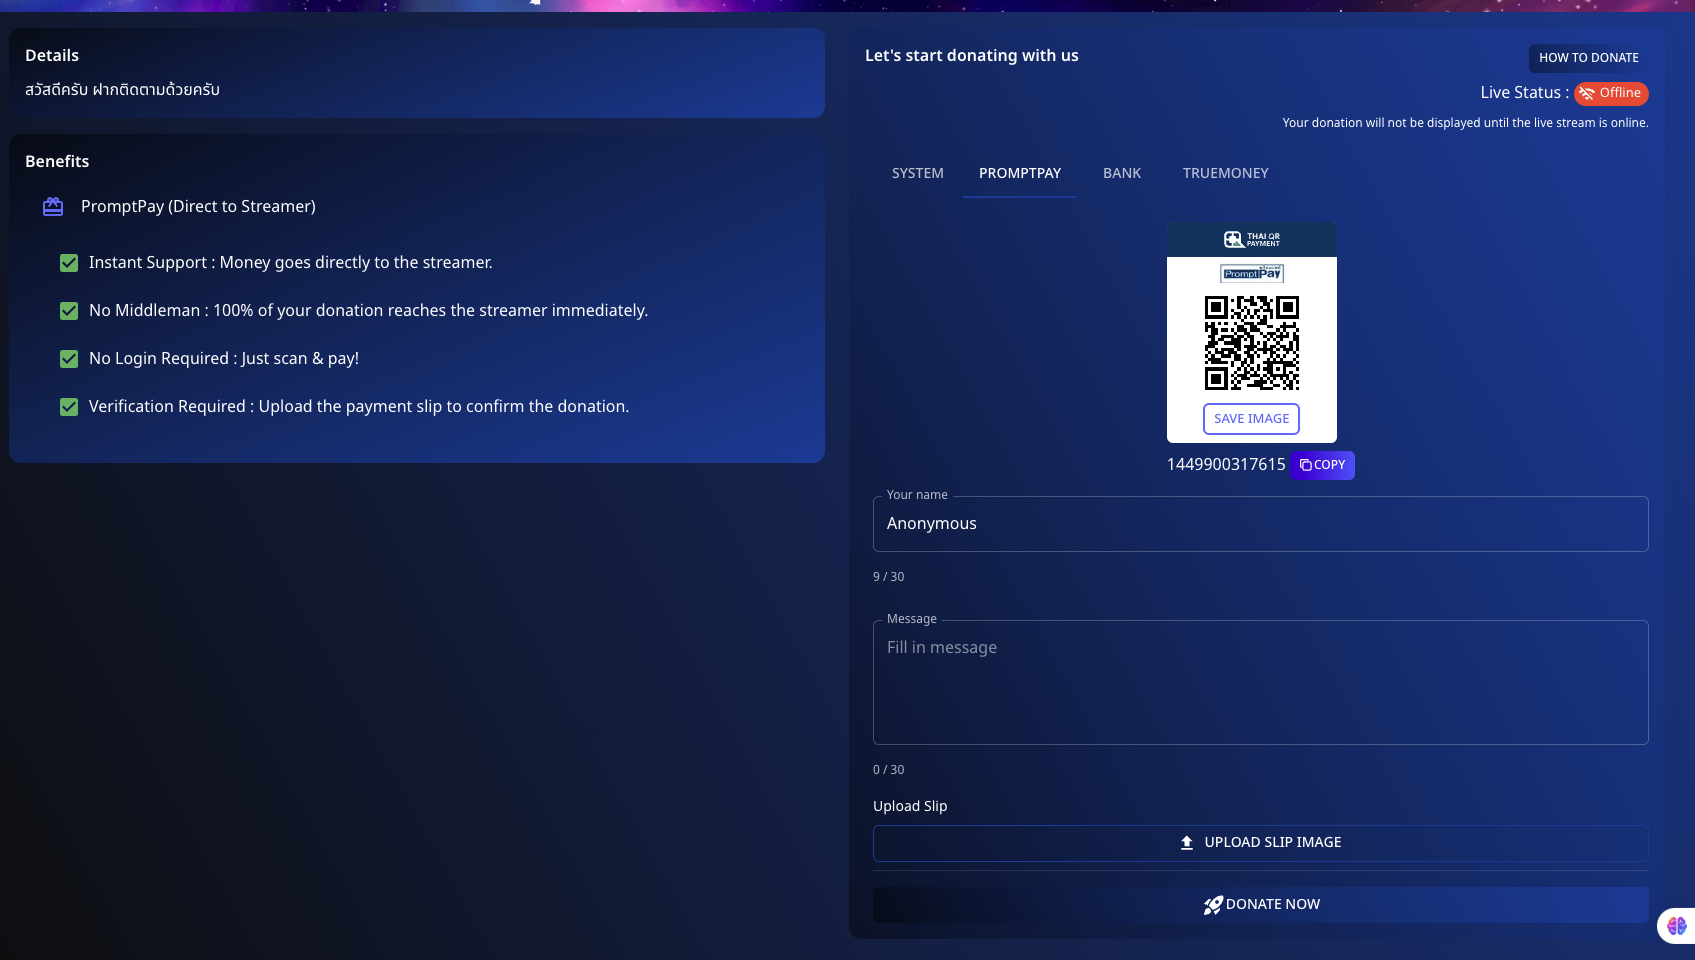Click the Upload Slip label

[910, 806]
